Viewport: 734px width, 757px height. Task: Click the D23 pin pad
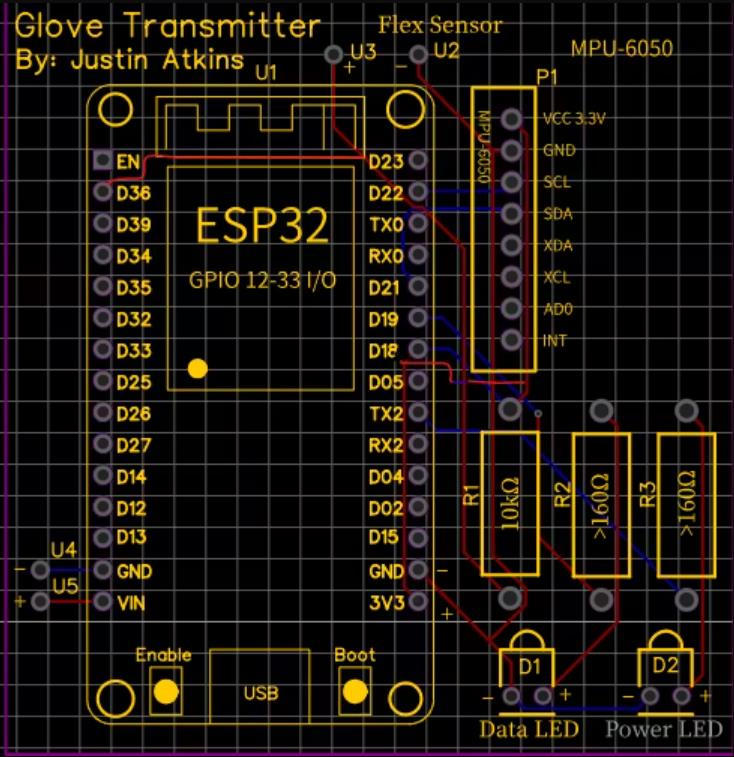point(418,160)
